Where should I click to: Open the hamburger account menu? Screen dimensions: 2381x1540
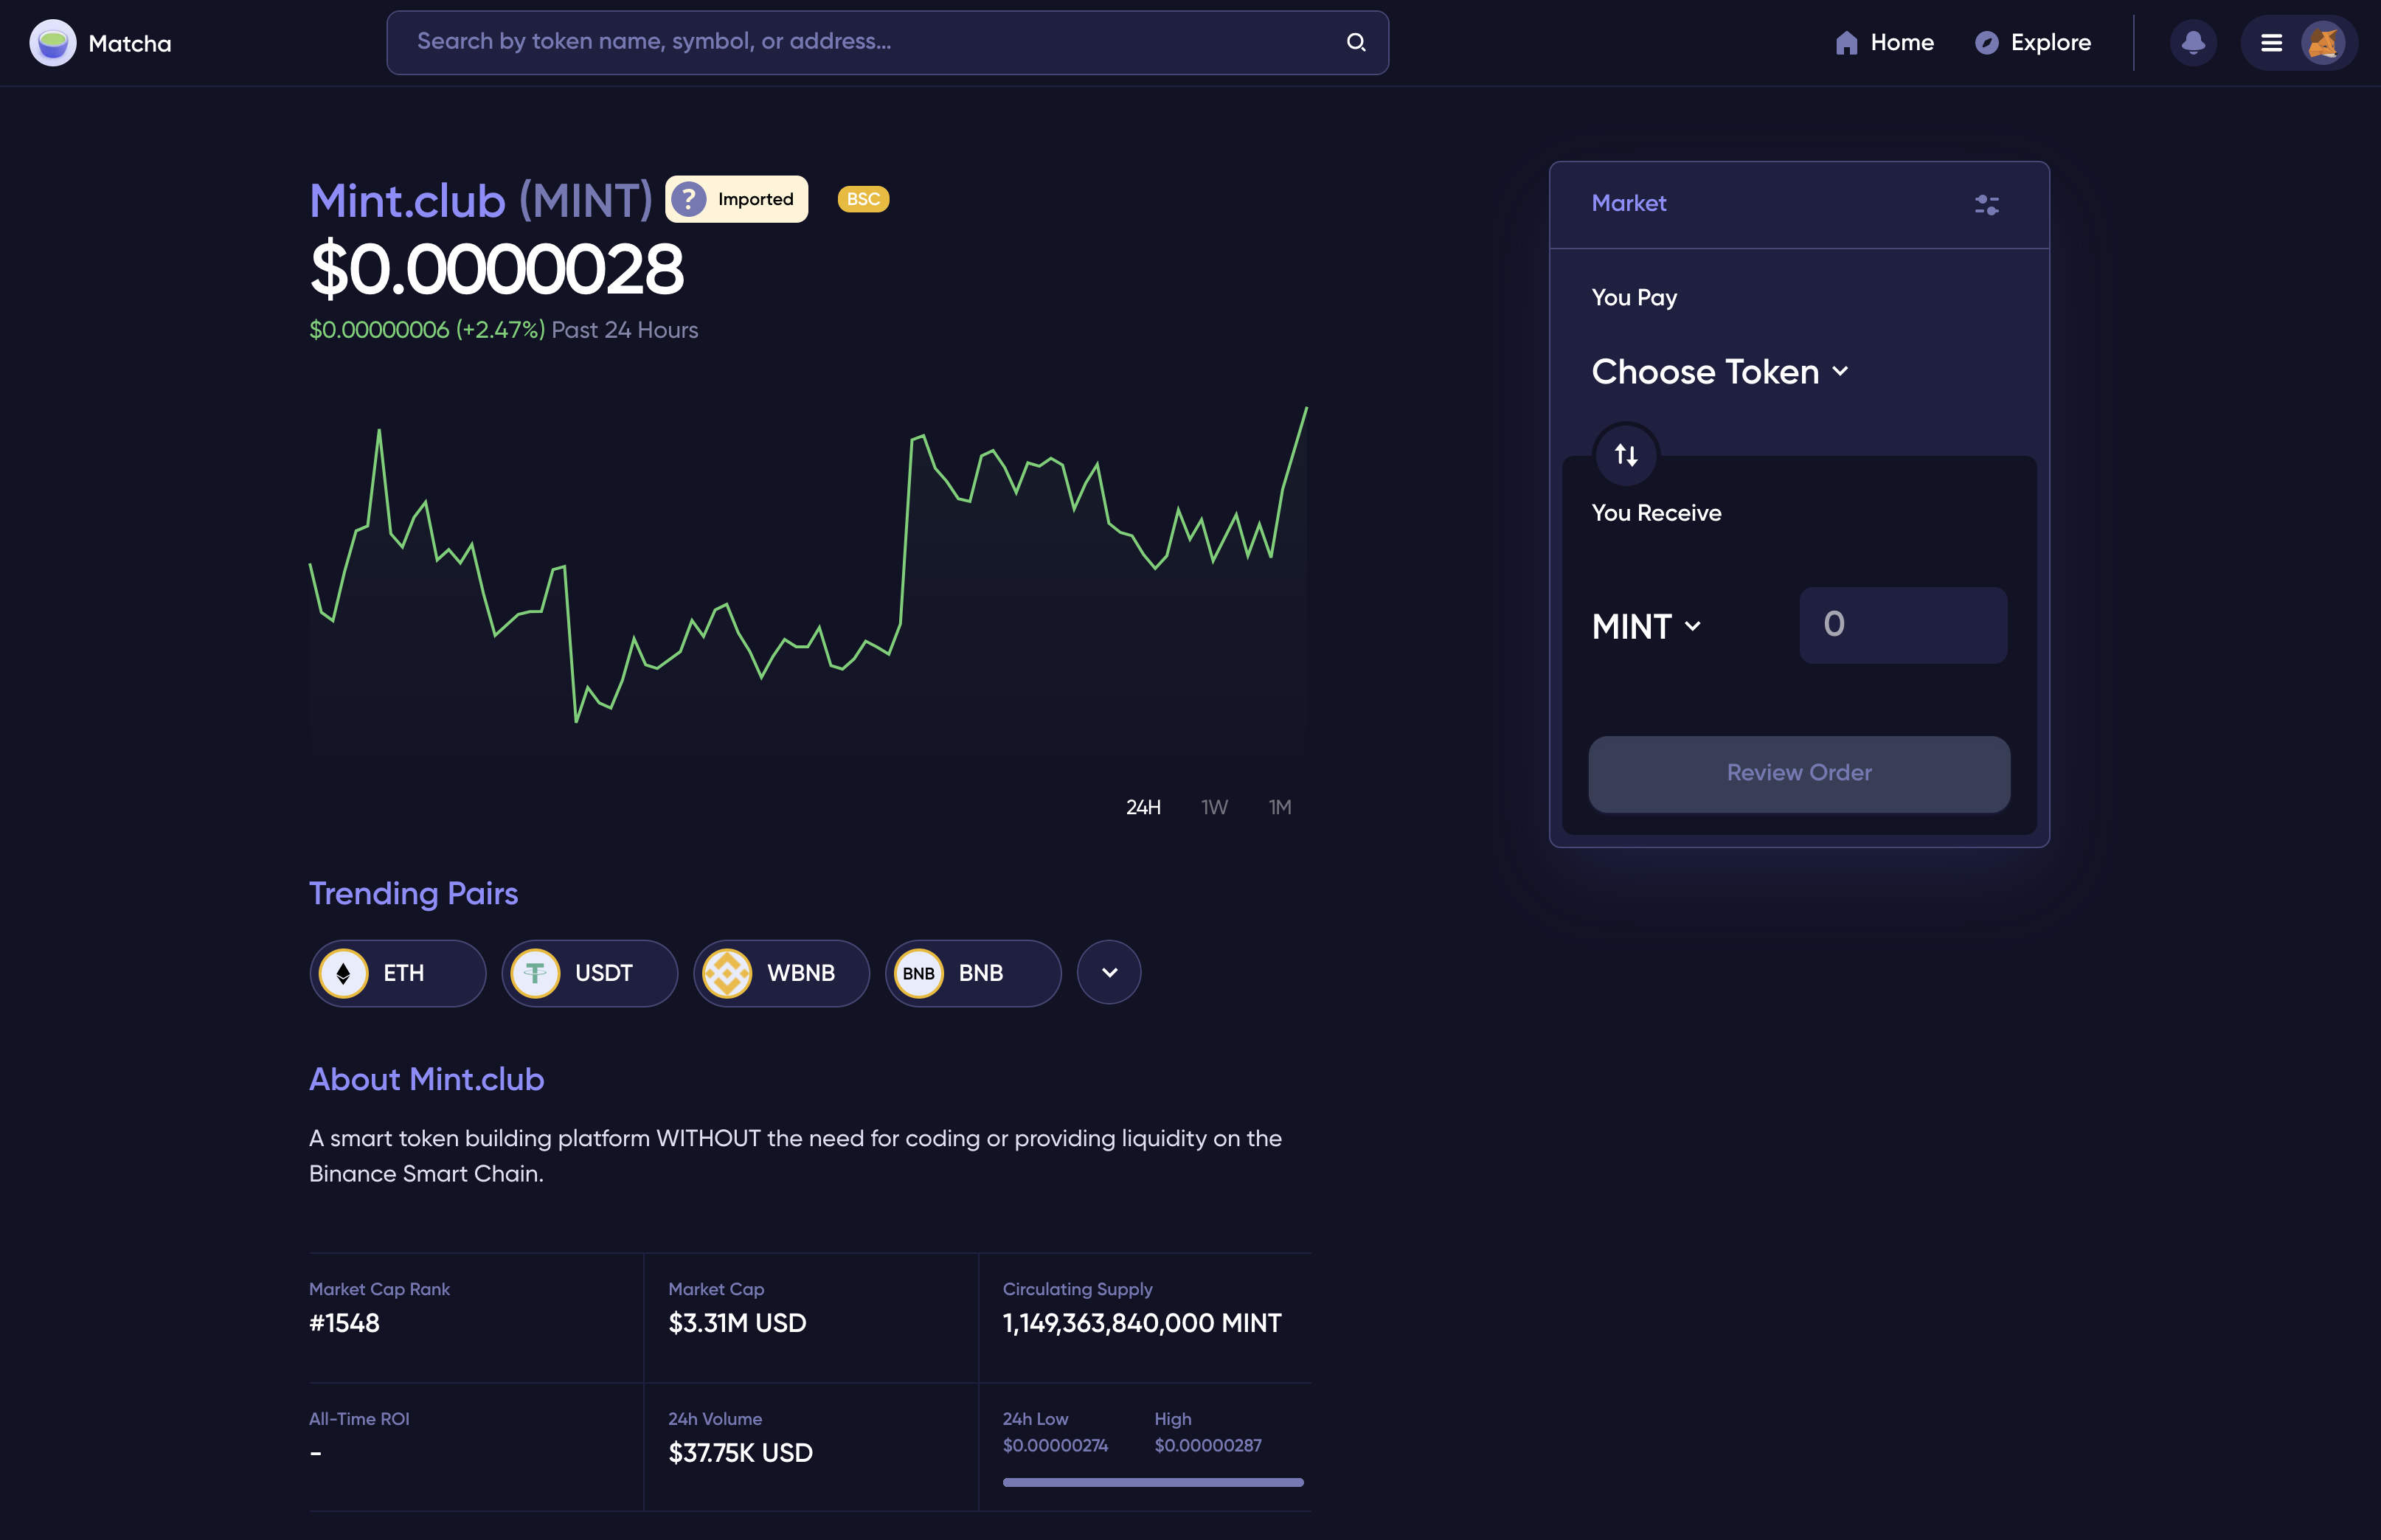pos(2271,43)
